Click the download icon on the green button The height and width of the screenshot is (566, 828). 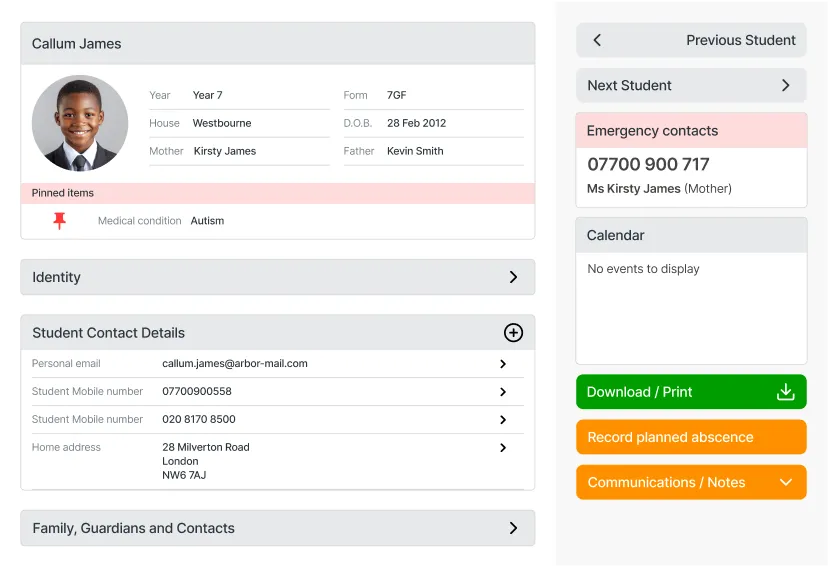[786, 392]
